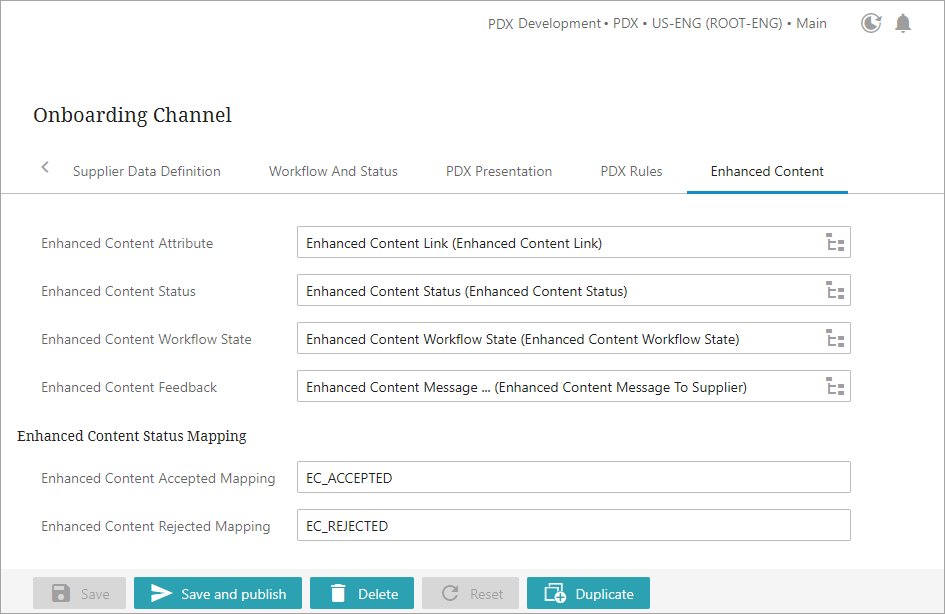Click the Enhanced Content Rejected Mapping field

point(573,526)
